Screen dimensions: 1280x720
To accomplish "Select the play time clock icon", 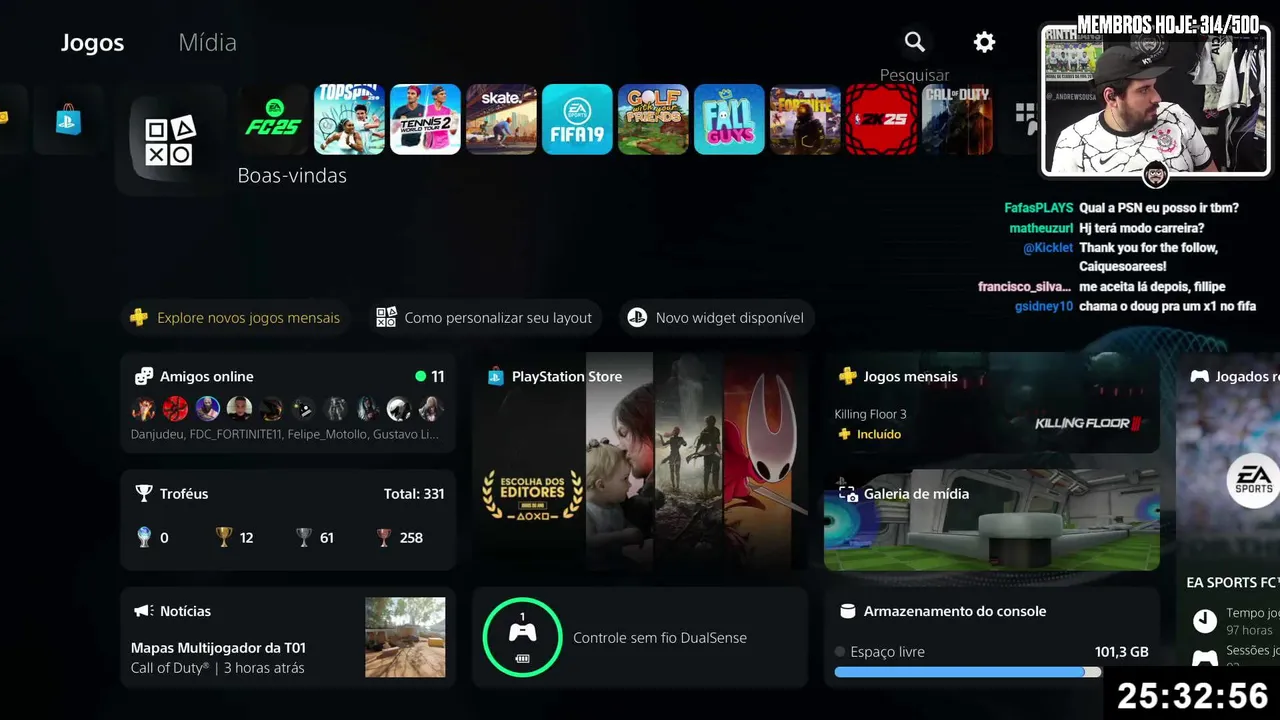I will pos(1205,621).
